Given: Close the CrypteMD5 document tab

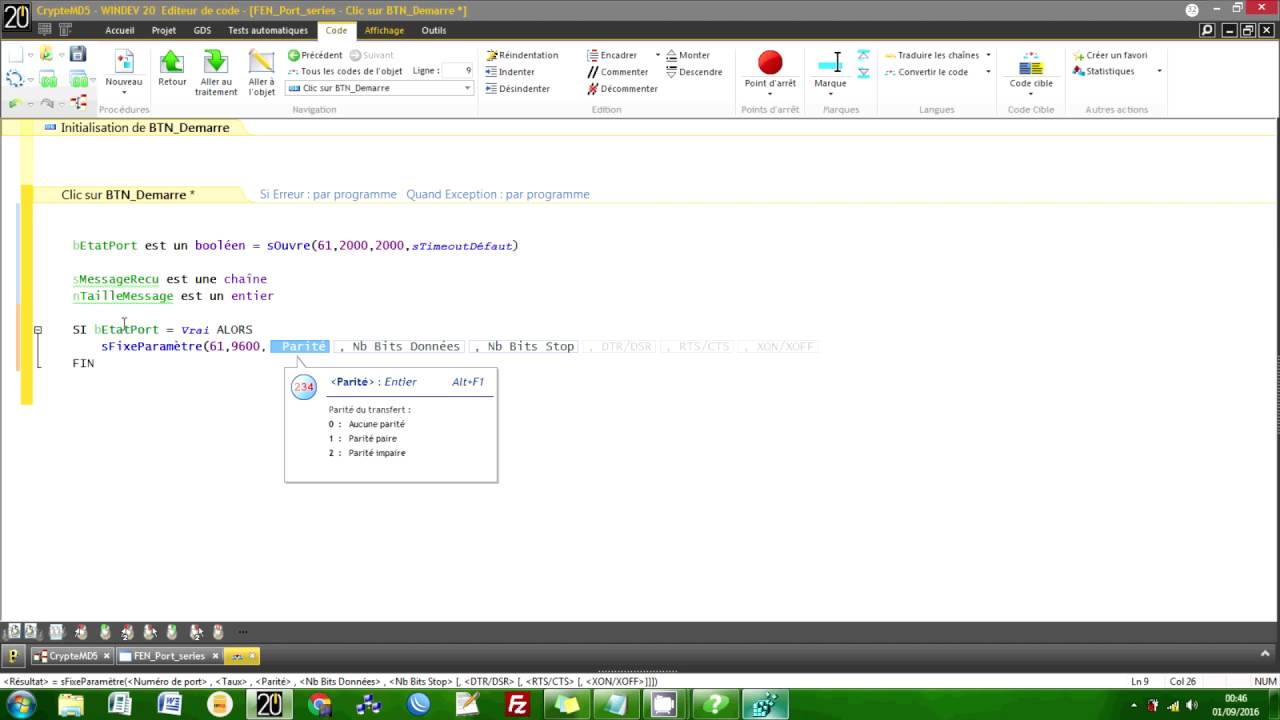Looking at the screenshot, I should coord(107,656).
